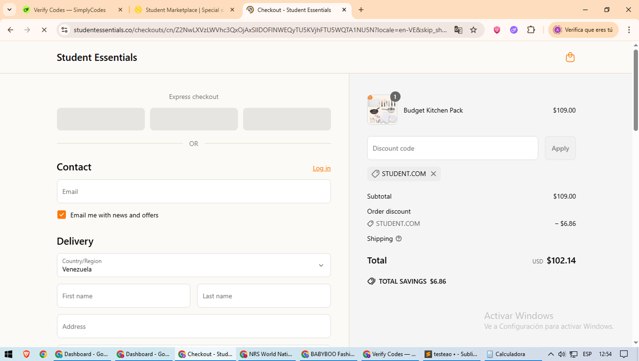
Task: Stop page loading with the X button
Action: (x=44, y=30)
